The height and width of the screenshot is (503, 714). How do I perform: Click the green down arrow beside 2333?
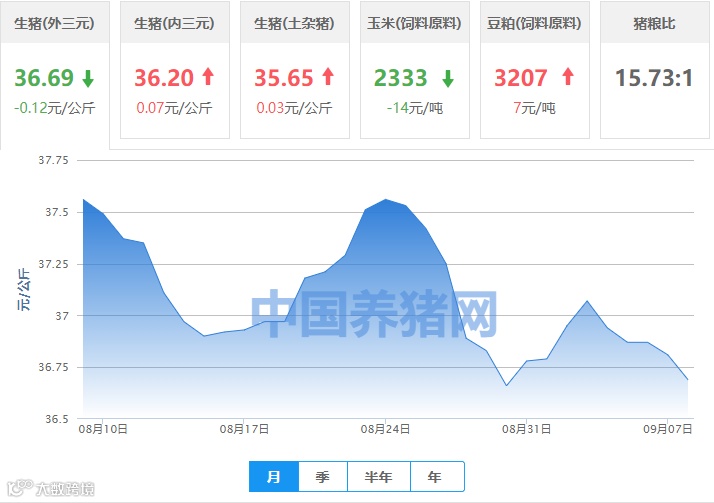[448, 78]
